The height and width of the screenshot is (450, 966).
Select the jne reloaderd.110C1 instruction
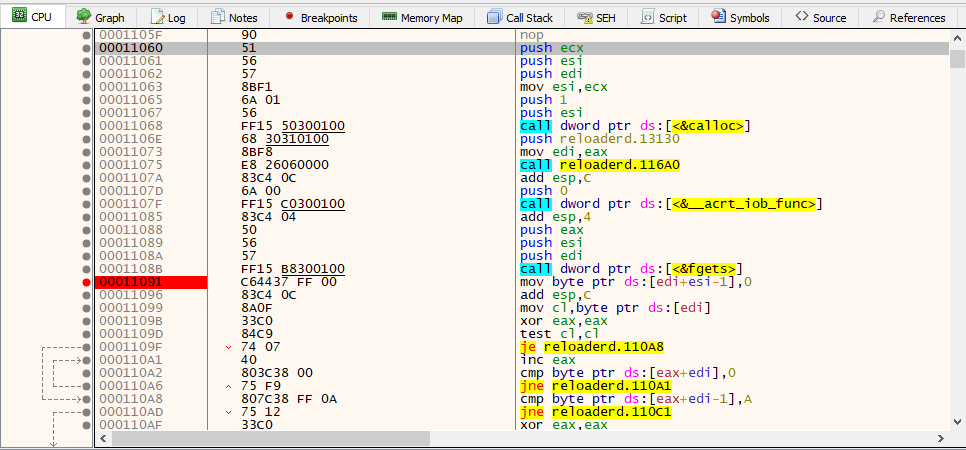(596, 412)
